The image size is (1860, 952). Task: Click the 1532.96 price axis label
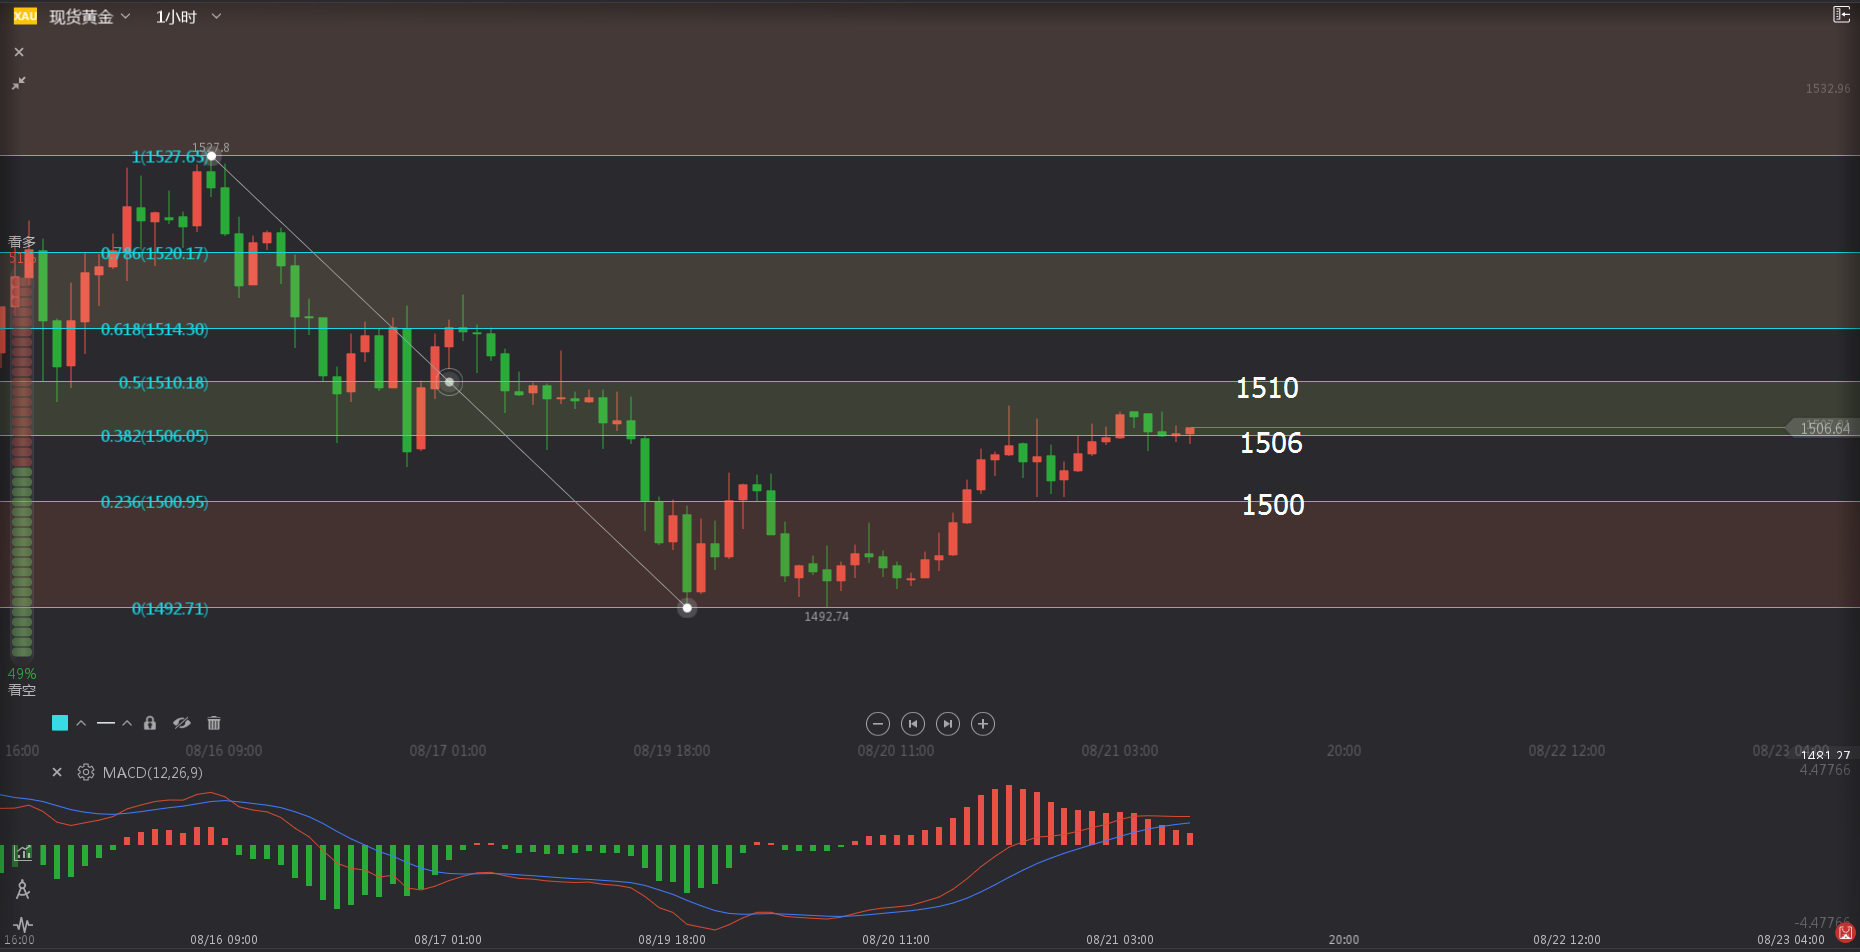pyautogui.click(x=1828, y=89)
